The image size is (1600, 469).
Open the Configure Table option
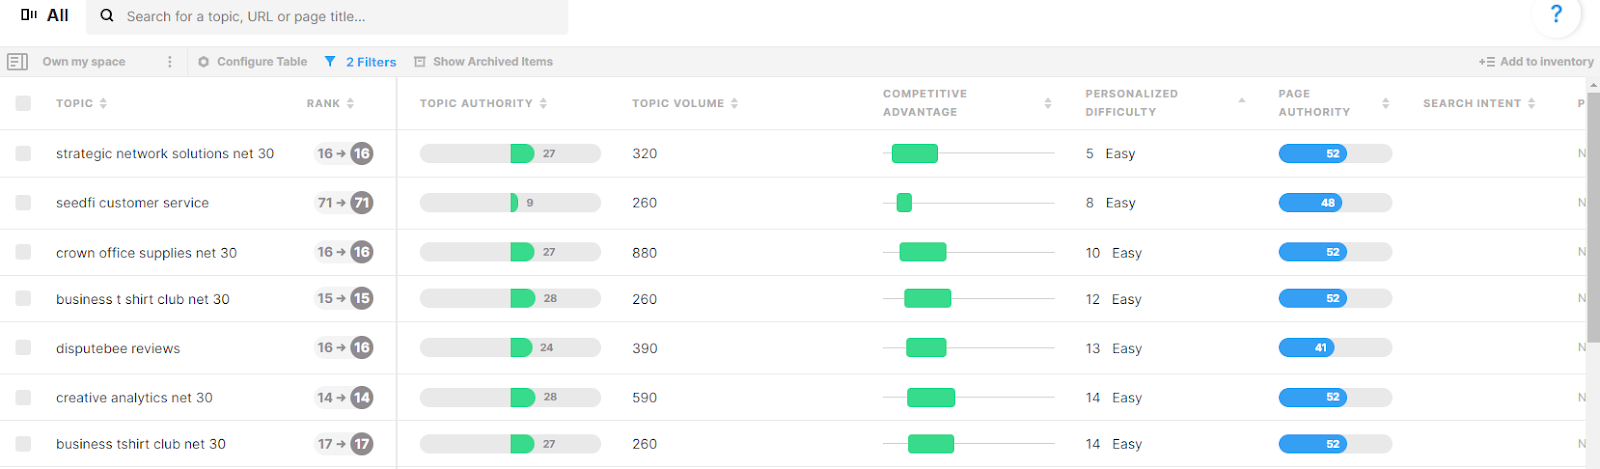click(262, 62)
